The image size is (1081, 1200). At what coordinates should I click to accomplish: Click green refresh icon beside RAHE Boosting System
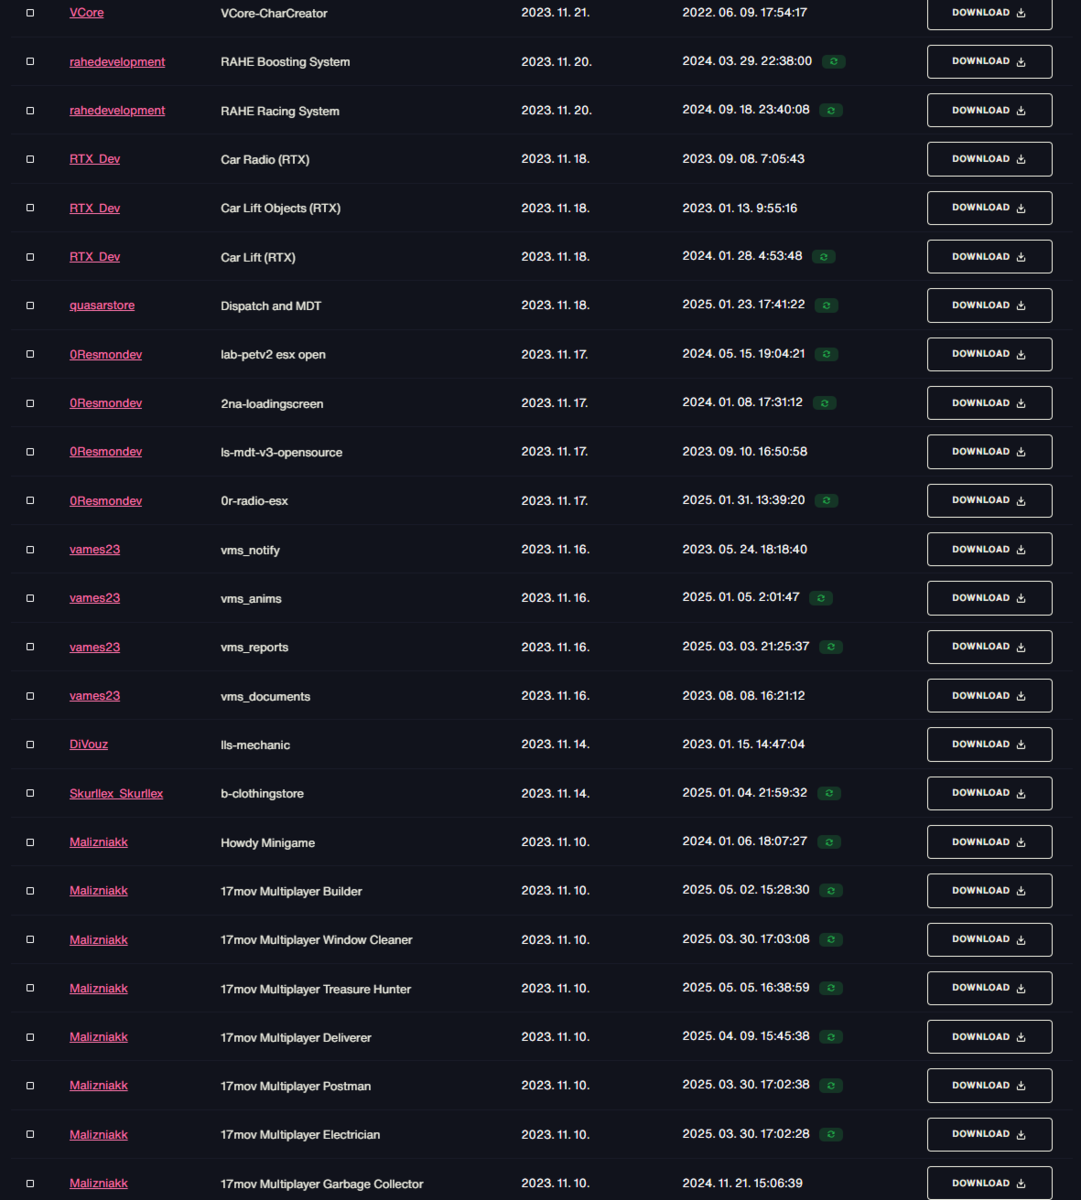(834, 62)
